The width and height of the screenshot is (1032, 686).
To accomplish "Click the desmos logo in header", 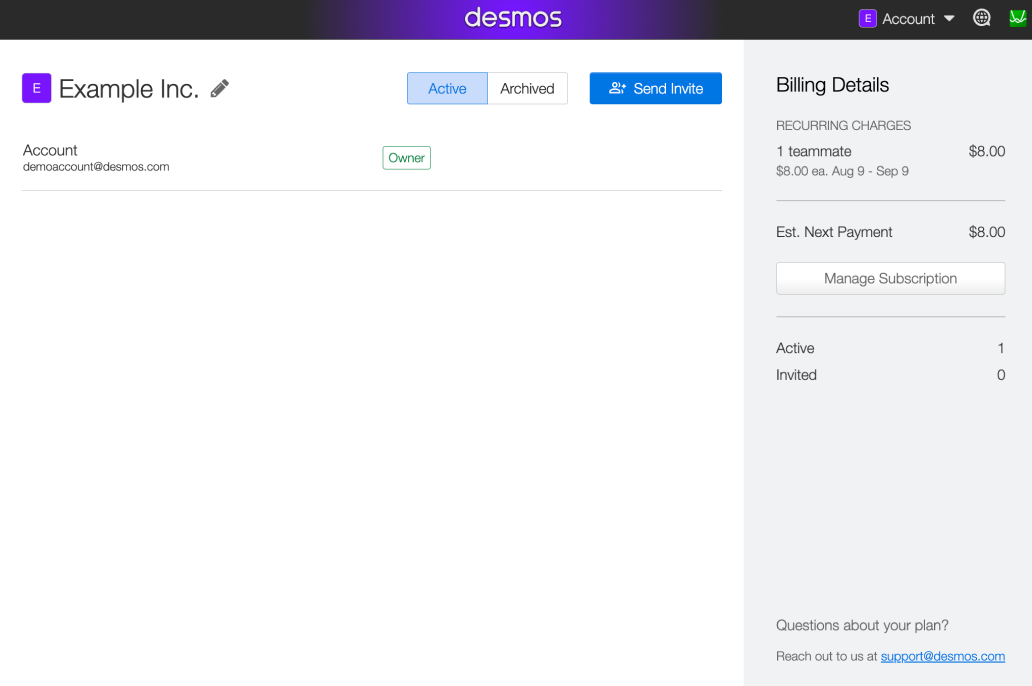I will coord(513,18).
